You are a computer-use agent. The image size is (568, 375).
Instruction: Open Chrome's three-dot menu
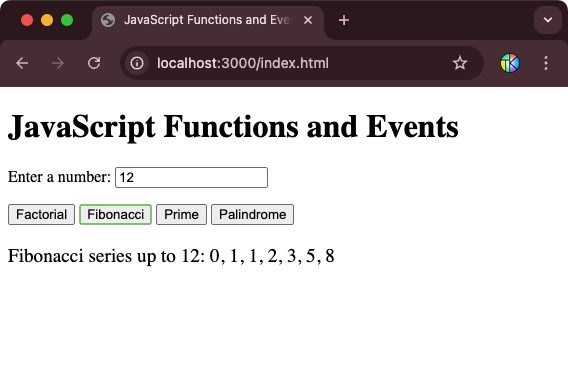click(x=546, y=63)
